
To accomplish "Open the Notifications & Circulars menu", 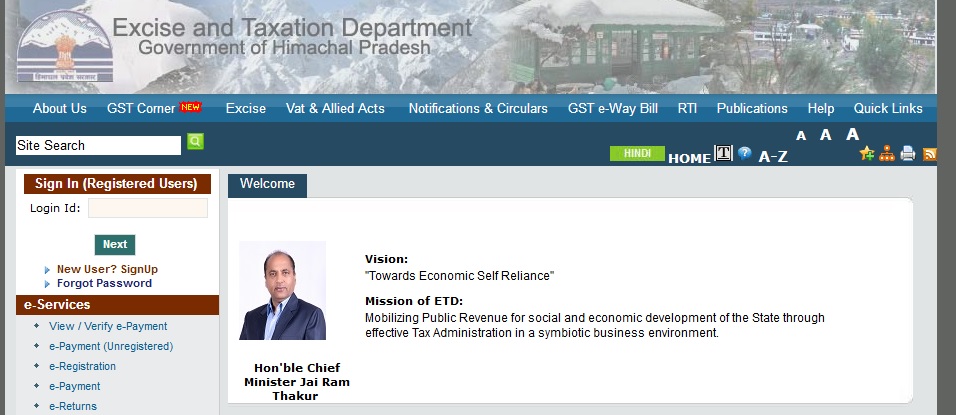I will tap(478, 108).
